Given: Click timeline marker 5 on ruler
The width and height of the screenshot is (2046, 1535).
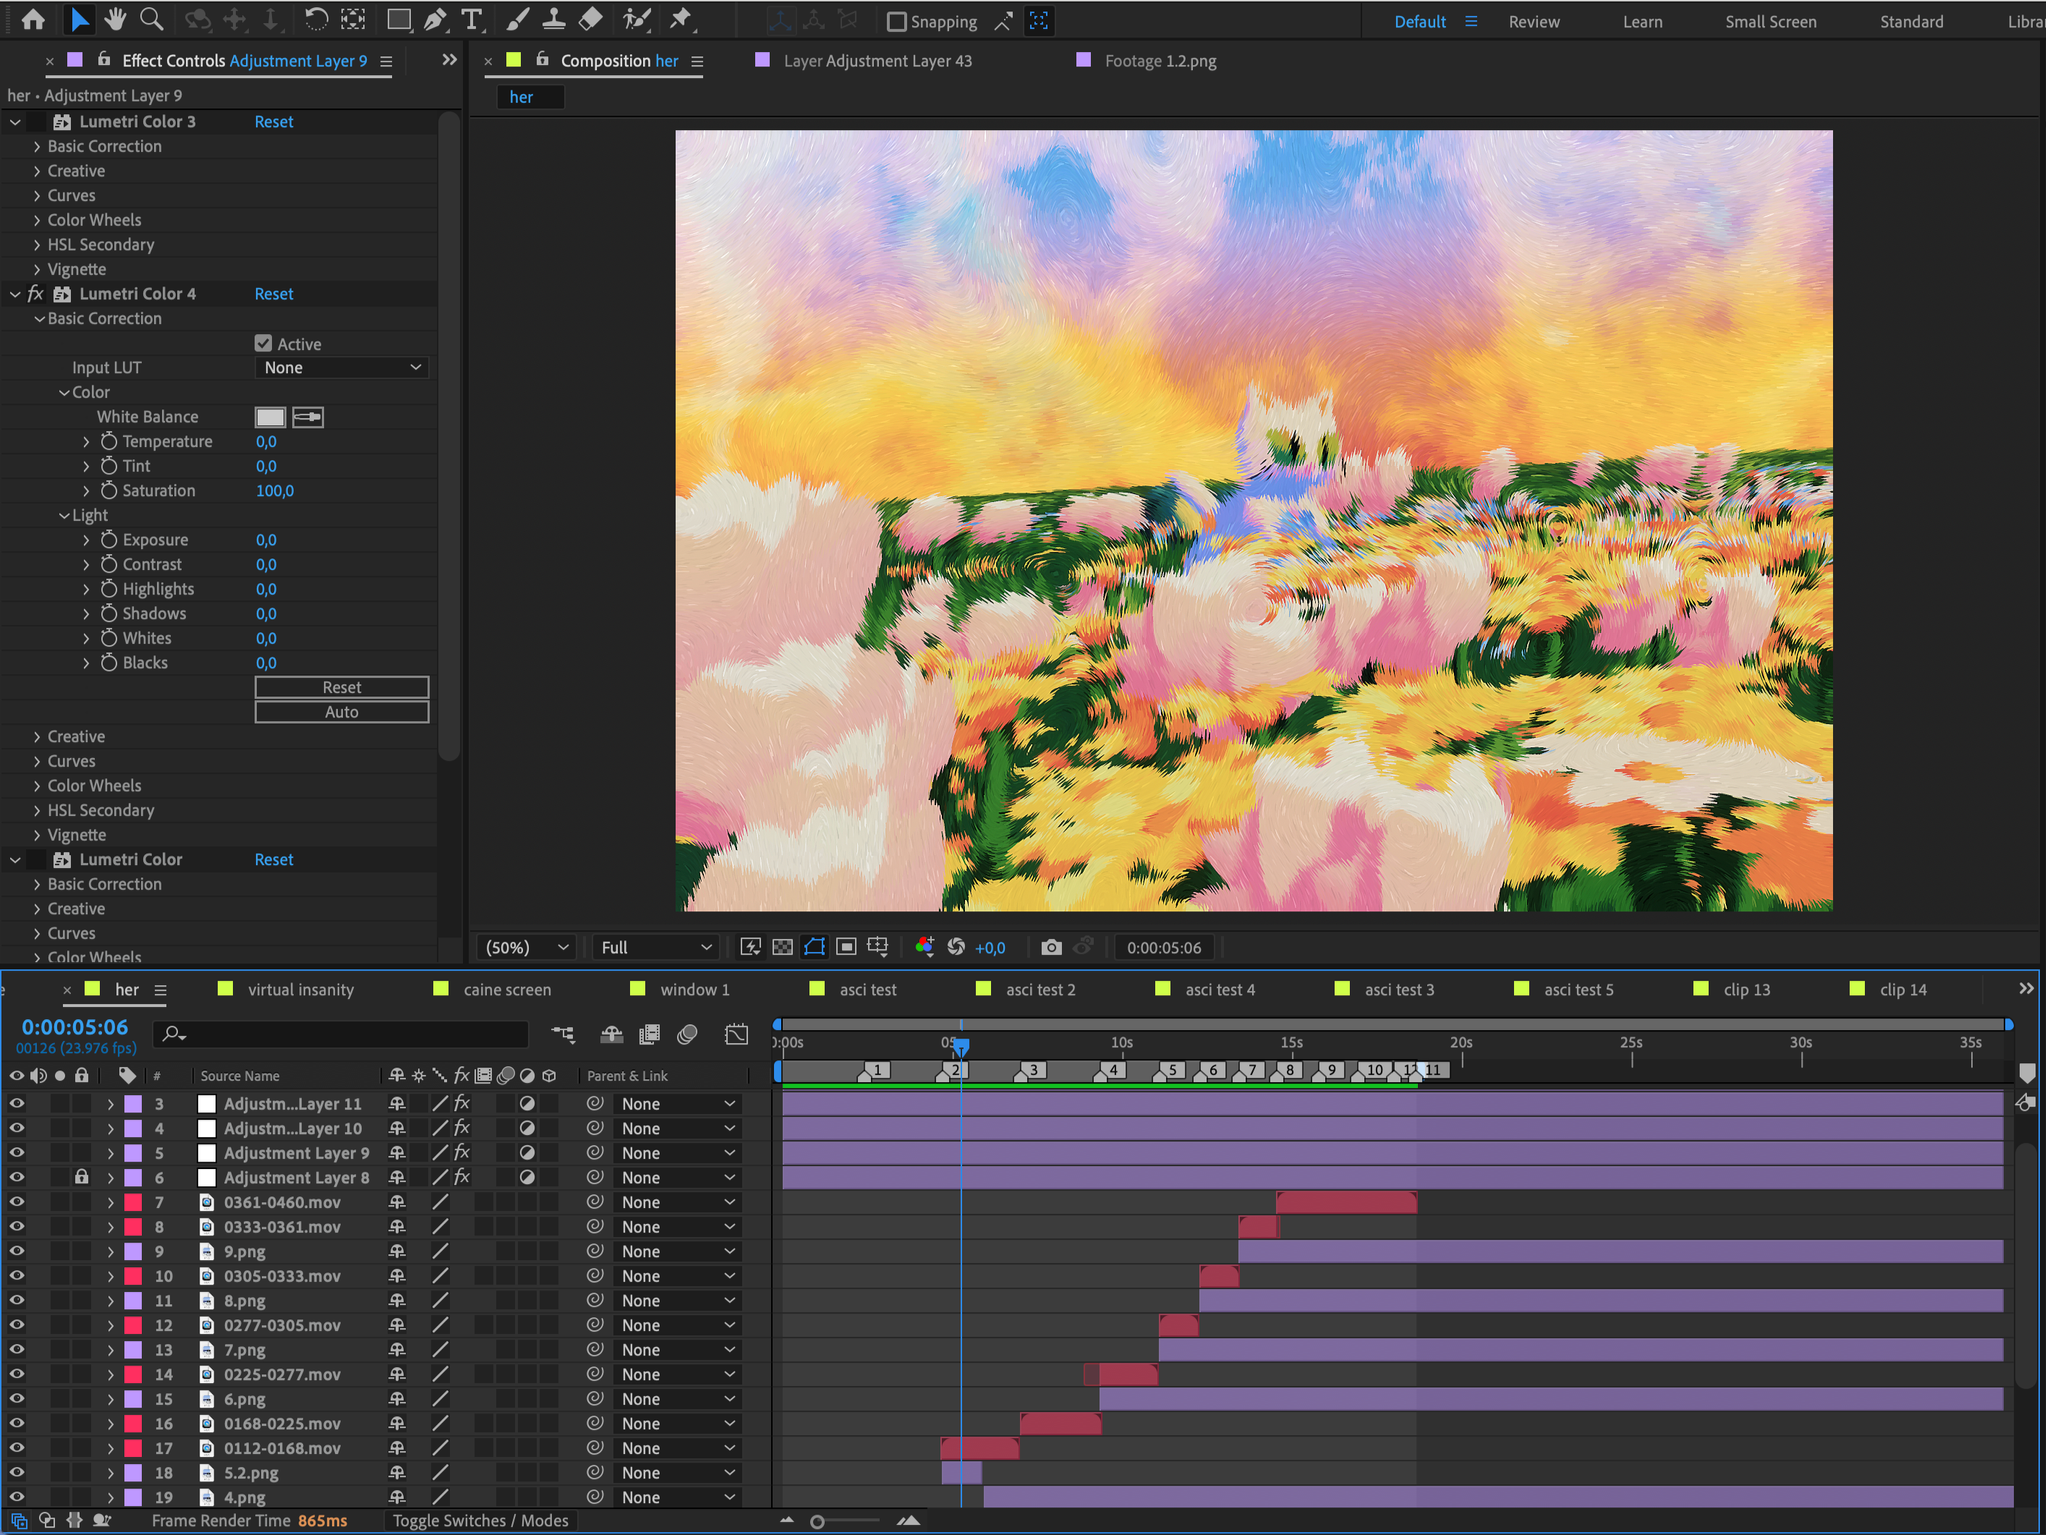Looking at the screenshot, I should (x=1172, y=1070).
